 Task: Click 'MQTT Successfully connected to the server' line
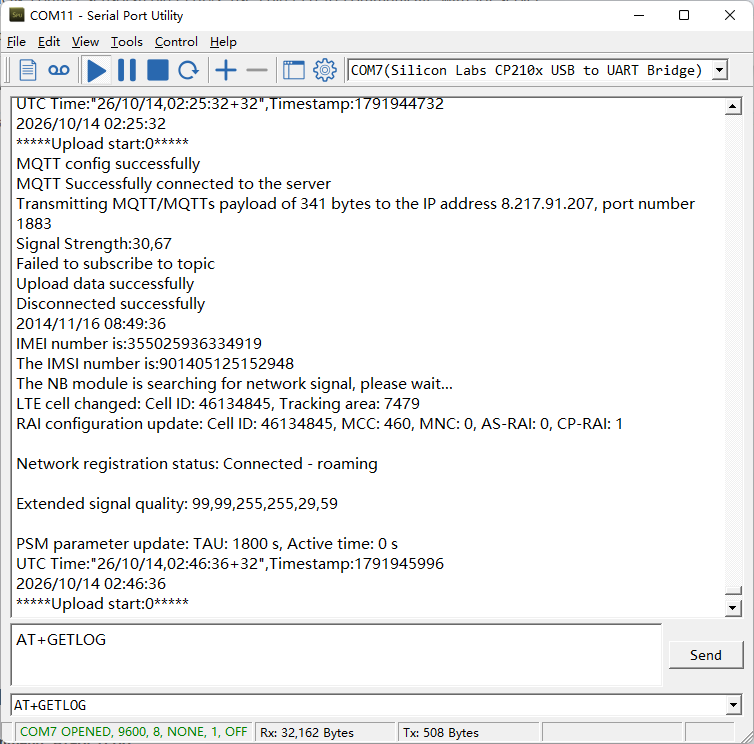point(174,183)
